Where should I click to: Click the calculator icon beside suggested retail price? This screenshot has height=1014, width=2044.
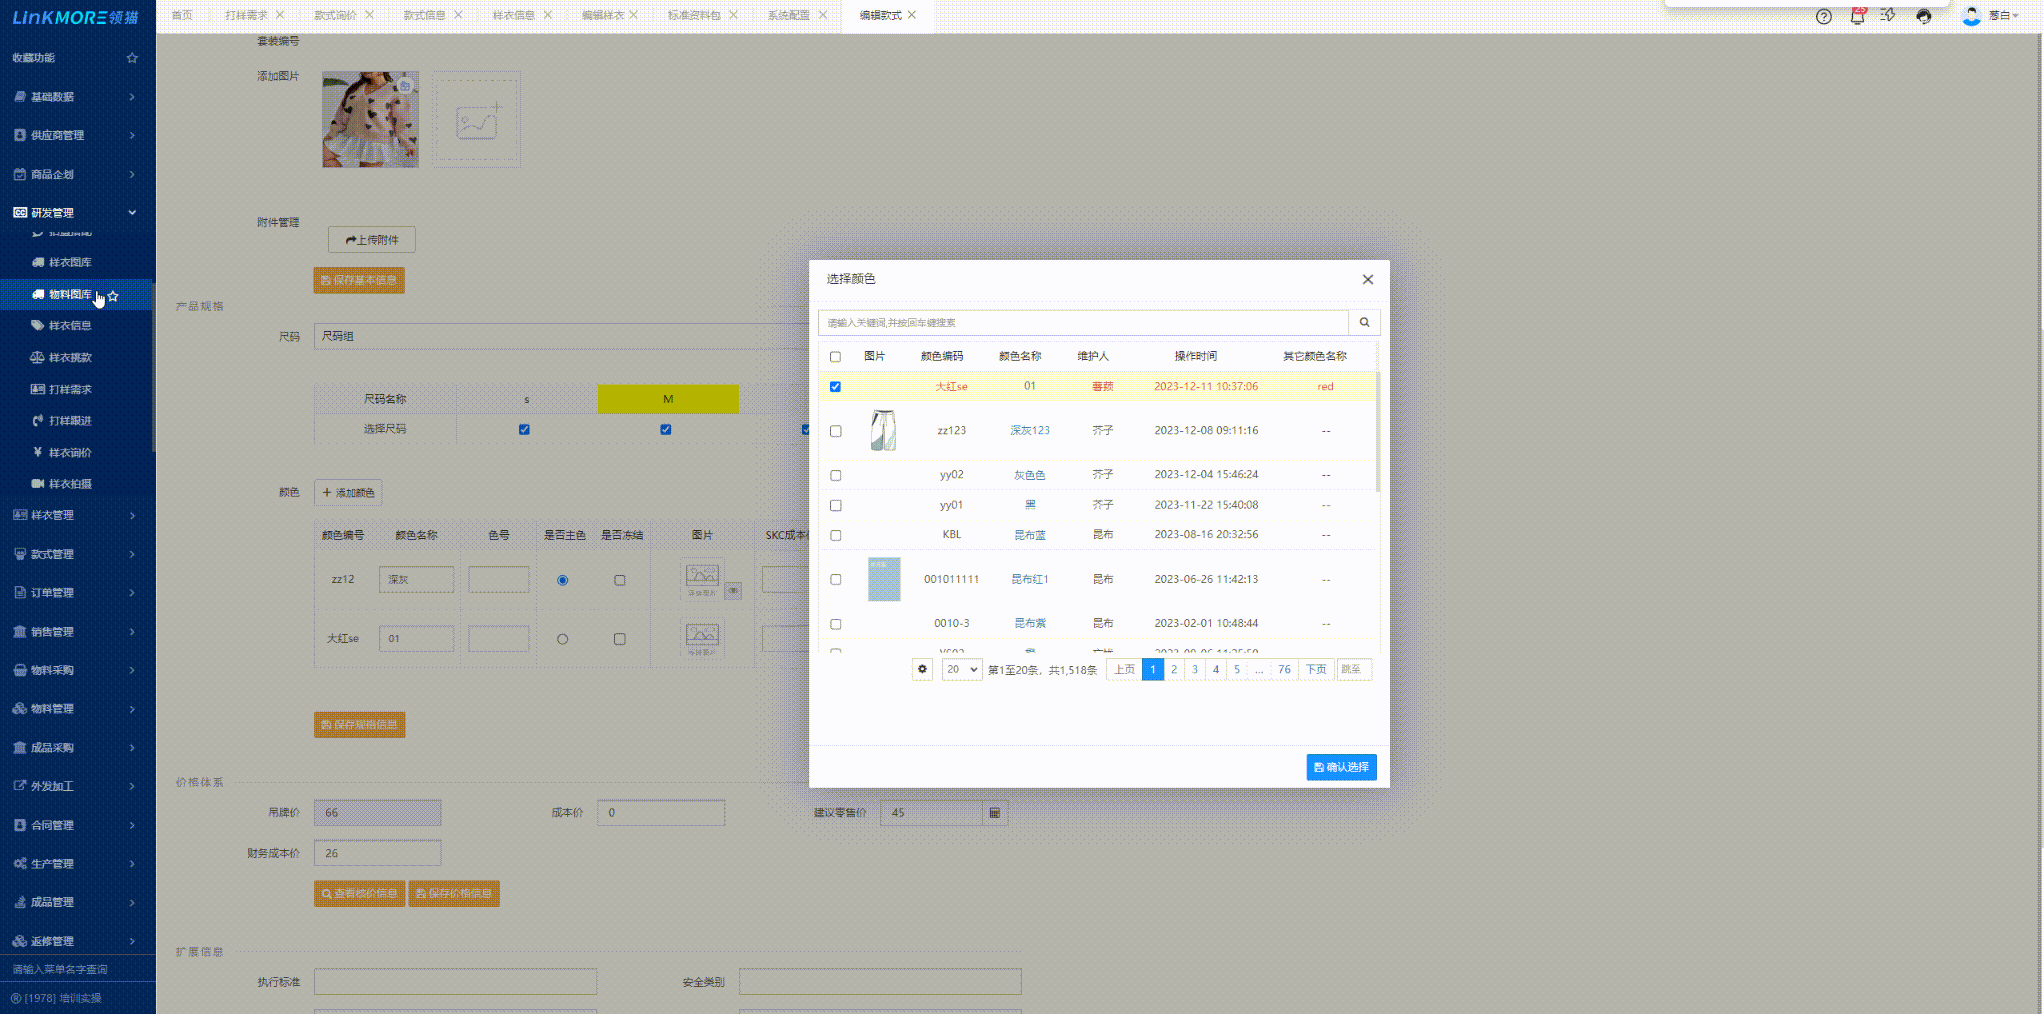(x=994, y=813)
